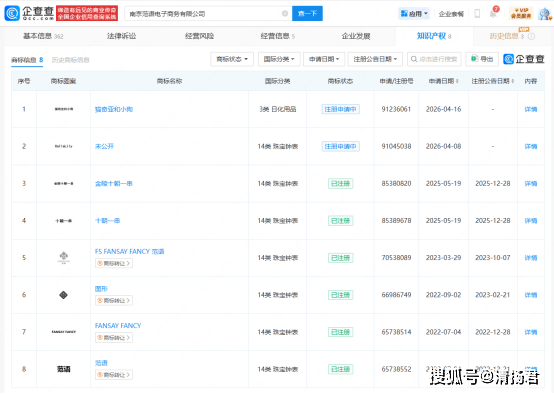Expand the 应用 apps dropdown
The height and width of the screenshot is (394, 554).
[x=414, y=13]
